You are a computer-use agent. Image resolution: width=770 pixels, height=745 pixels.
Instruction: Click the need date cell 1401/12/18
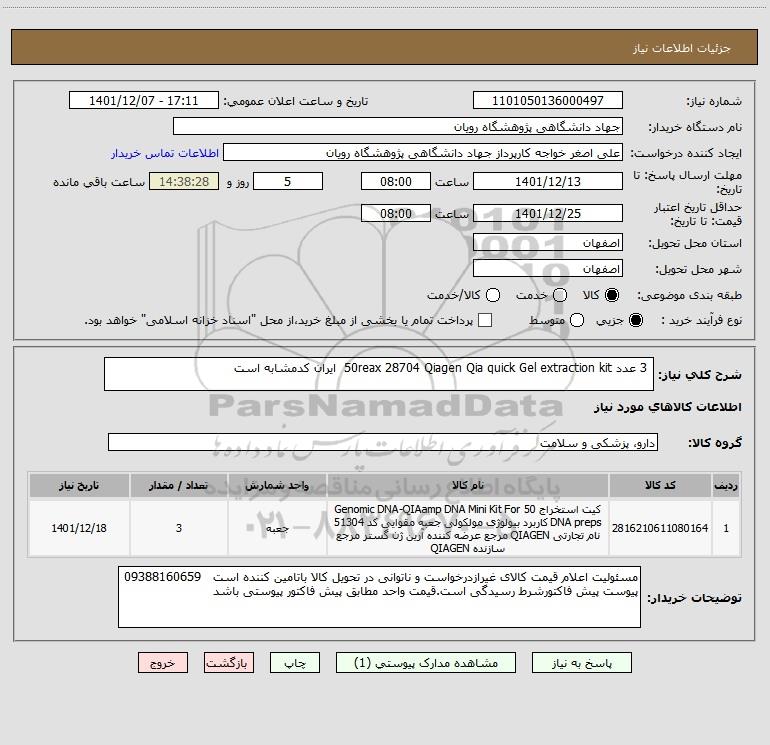click(79, 528)
